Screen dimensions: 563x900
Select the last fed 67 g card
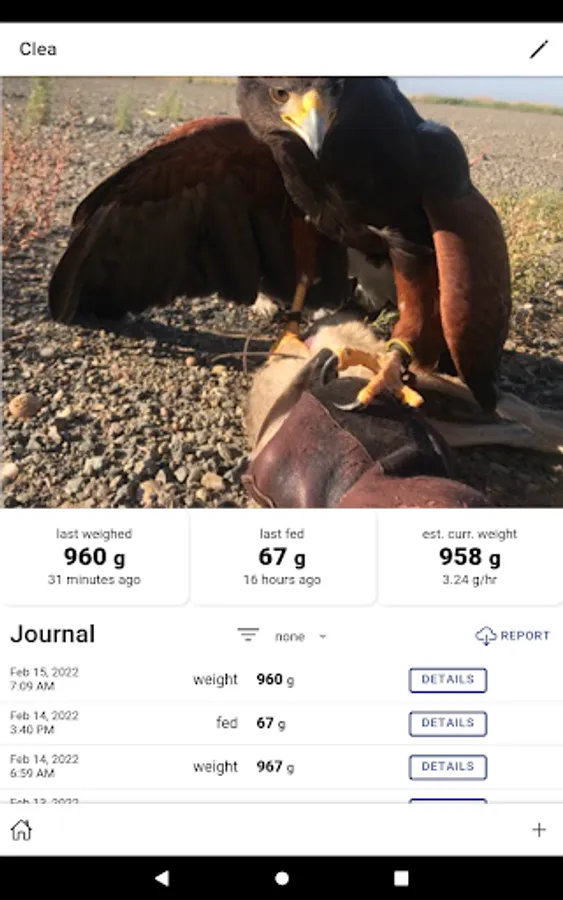pyautogui.click(x=282, y=557)
